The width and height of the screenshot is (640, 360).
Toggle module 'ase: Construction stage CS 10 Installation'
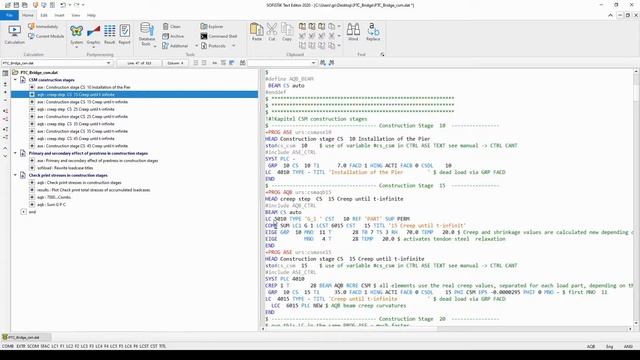tap(32, 87)
